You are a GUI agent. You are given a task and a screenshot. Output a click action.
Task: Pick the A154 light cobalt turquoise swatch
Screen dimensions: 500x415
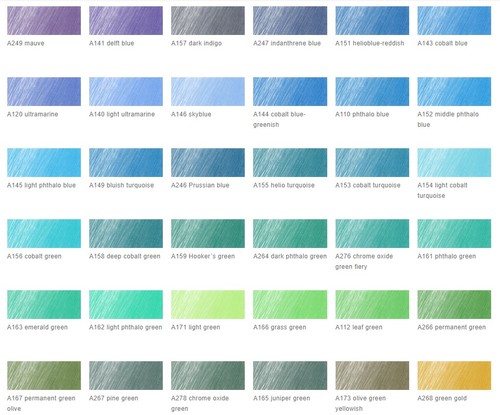tap(454, 162)
